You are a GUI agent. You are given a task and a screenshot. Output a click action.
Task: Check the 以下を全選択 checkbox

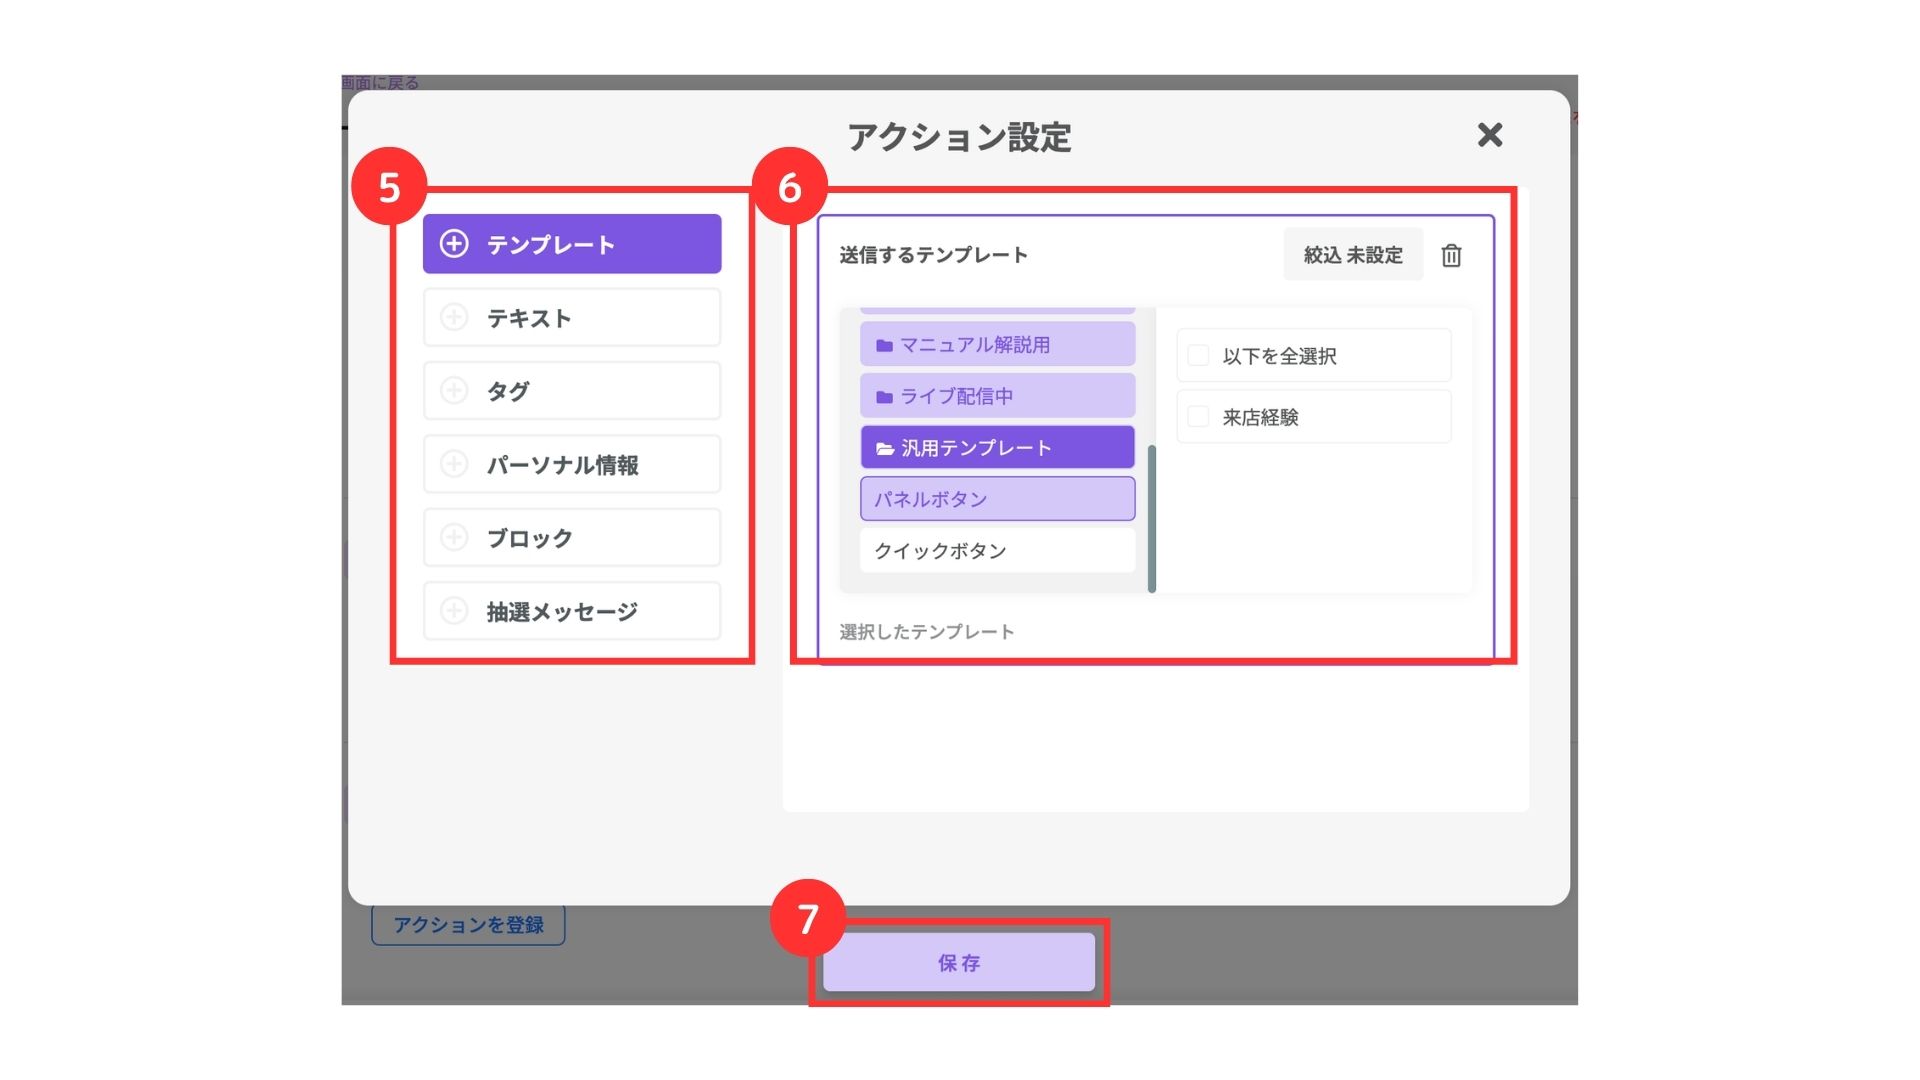click(x=1198, y=356)
